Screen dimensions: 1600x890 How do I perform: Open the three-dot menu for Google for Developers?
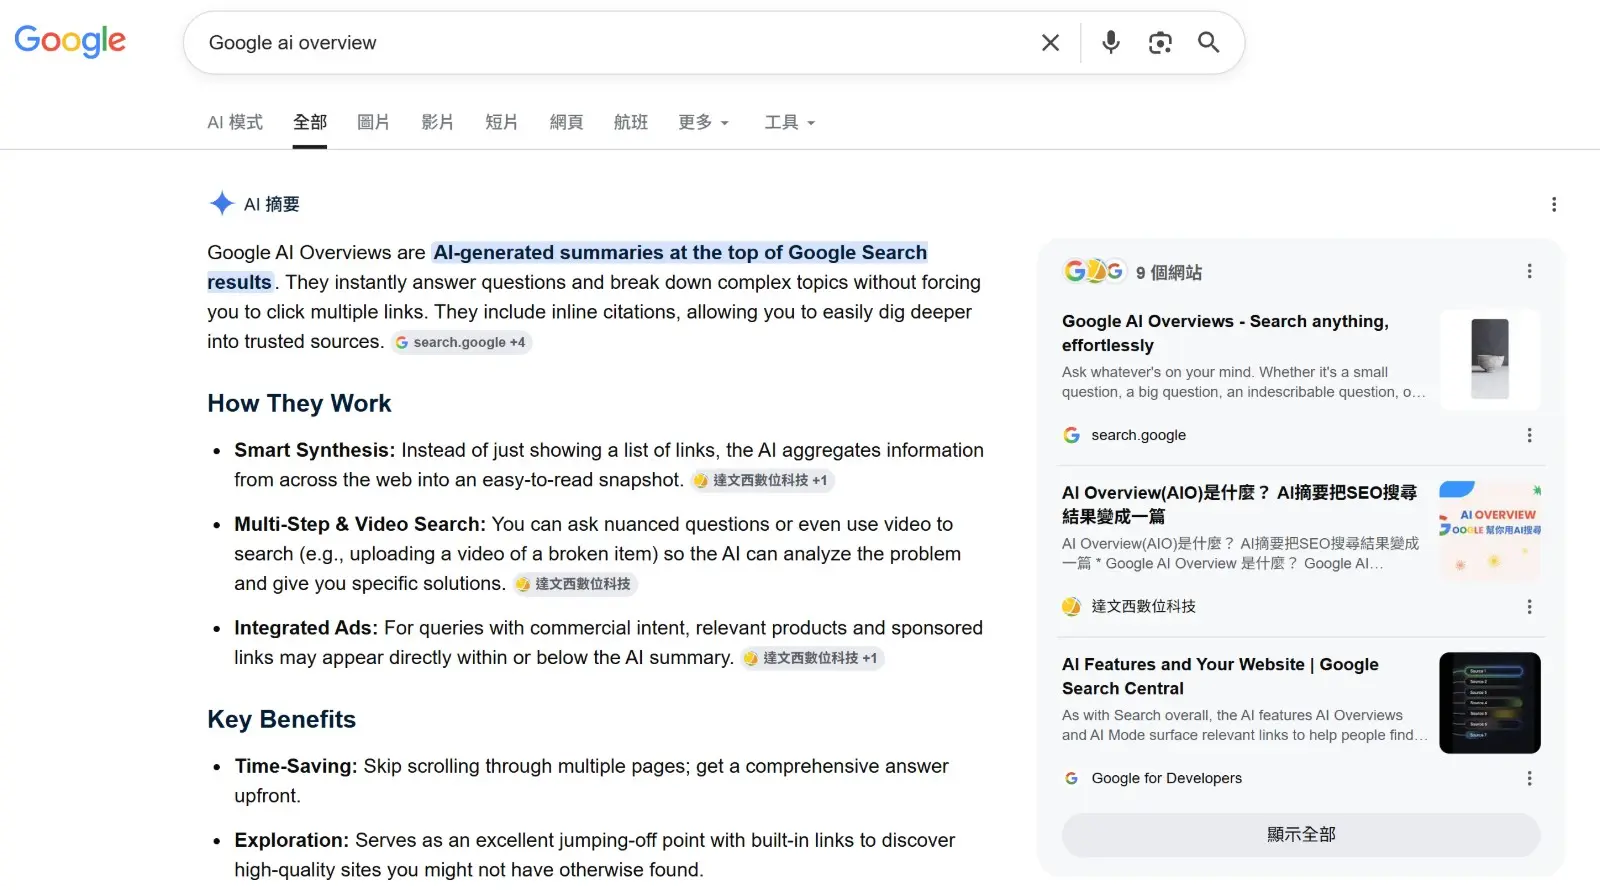point(1529,778)
